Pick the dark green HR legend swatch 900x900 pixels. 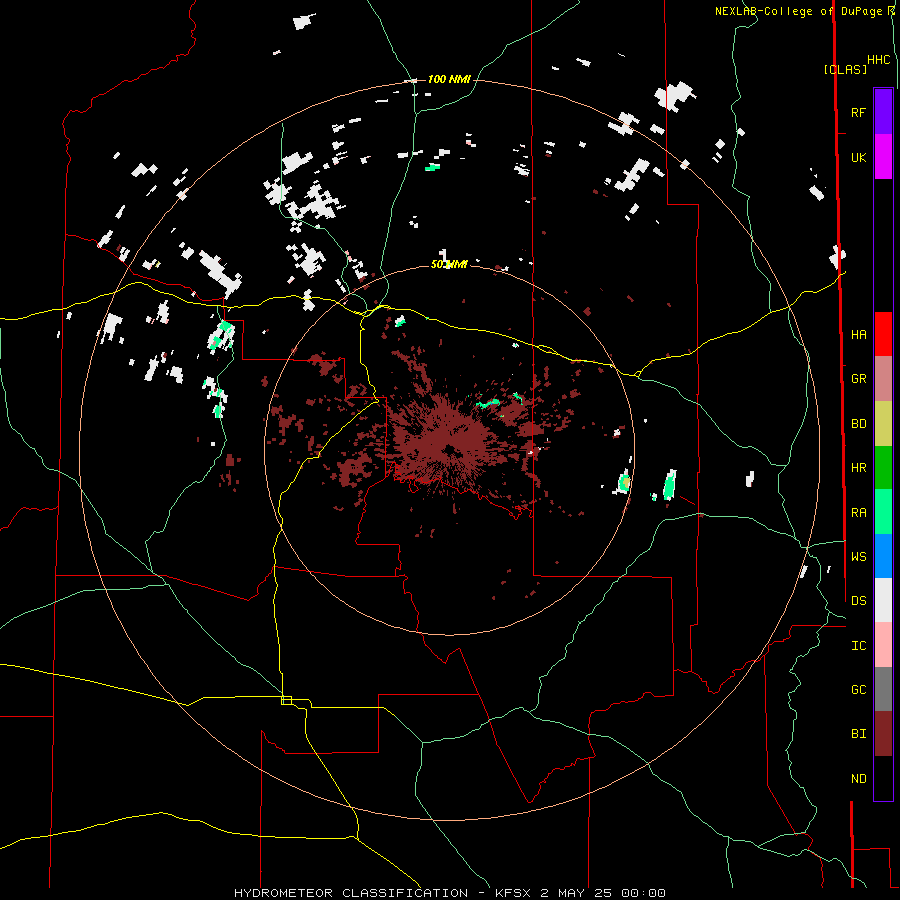(x=883, y=468)
